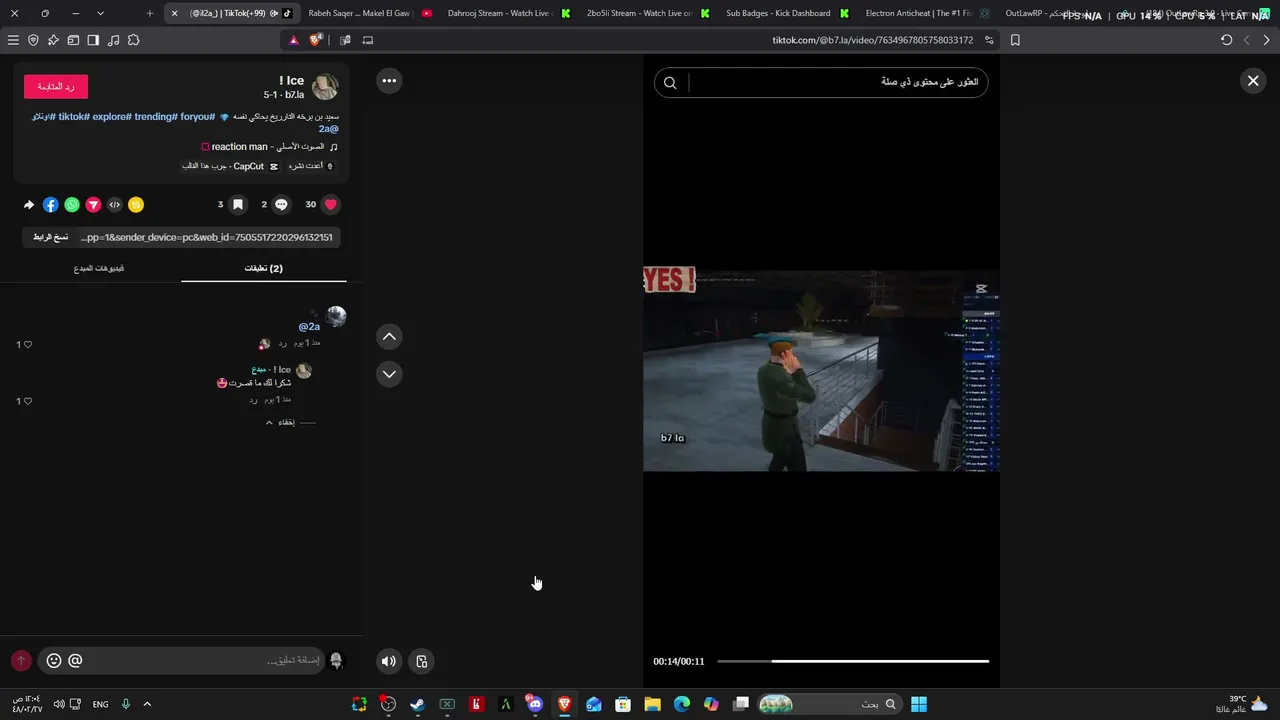Open the Ice ! profile avatar
Viewport: 1280px width, 720px height.
pos(325,87)
